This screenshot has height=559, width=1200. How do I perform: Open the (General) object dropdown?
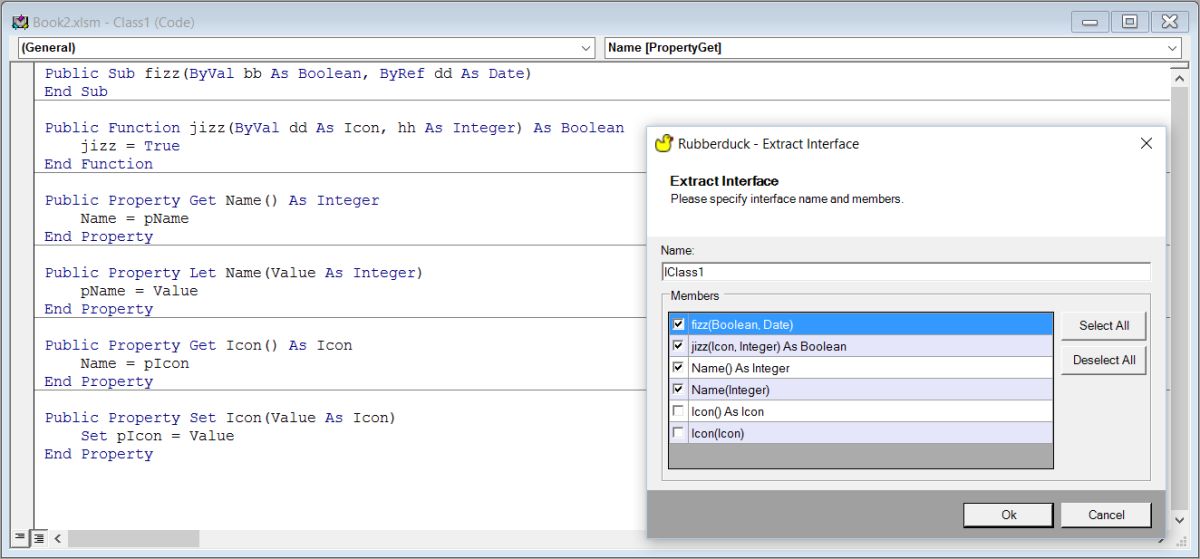point(588,48)
